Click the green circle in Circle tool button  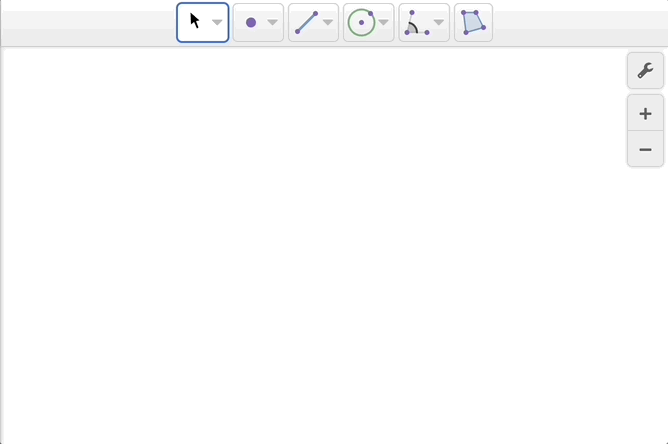coord(360,23)
